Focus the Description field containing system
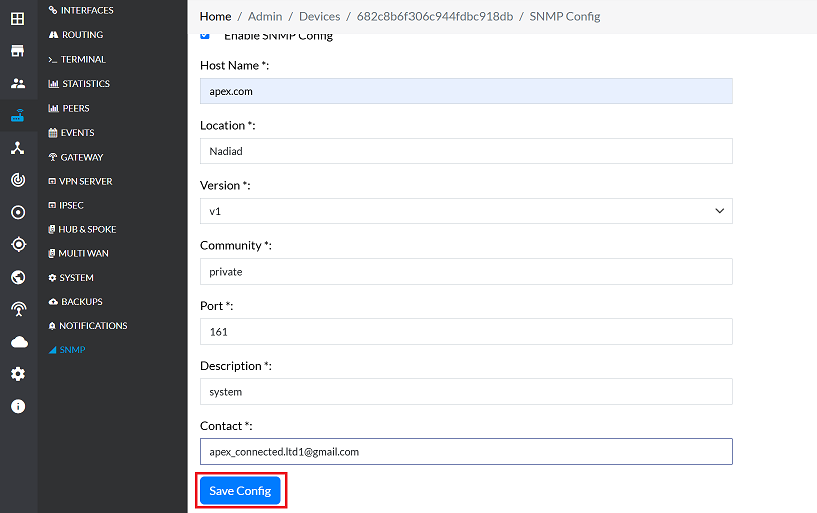The image size is (817, 513). coord(466,391)
